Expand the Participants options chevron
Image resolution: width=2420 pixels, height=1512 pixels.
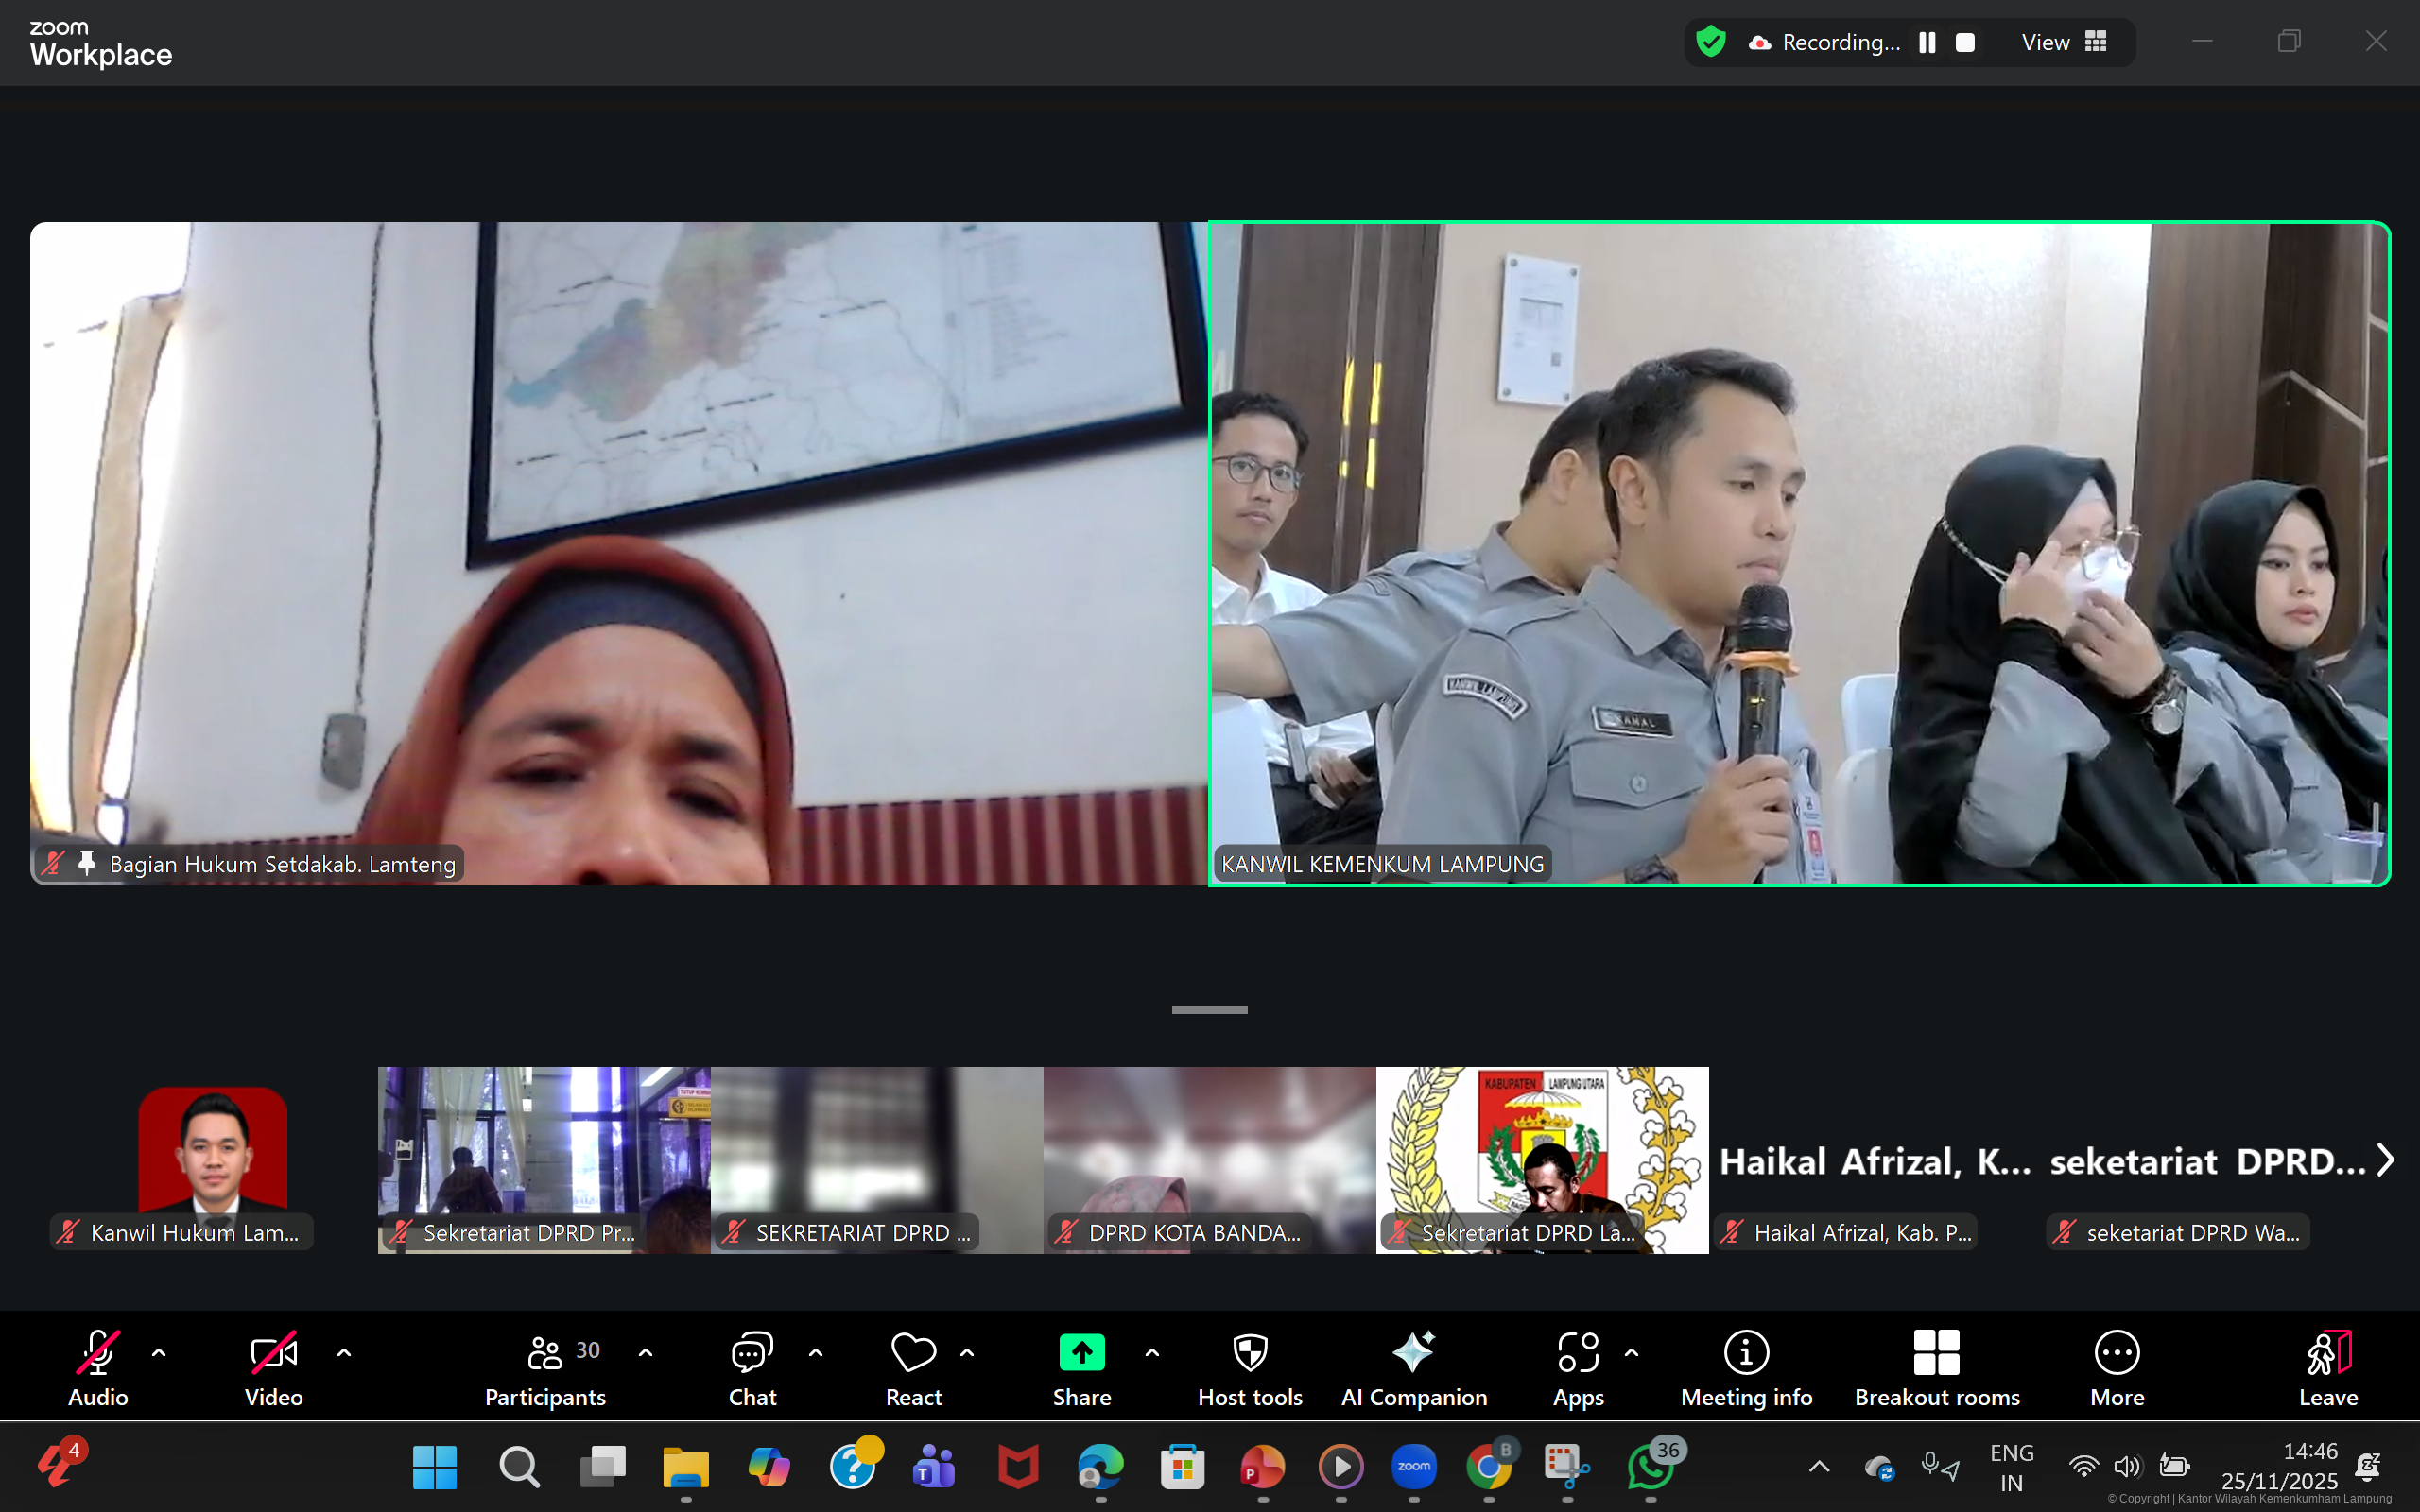coord(645,1352)
